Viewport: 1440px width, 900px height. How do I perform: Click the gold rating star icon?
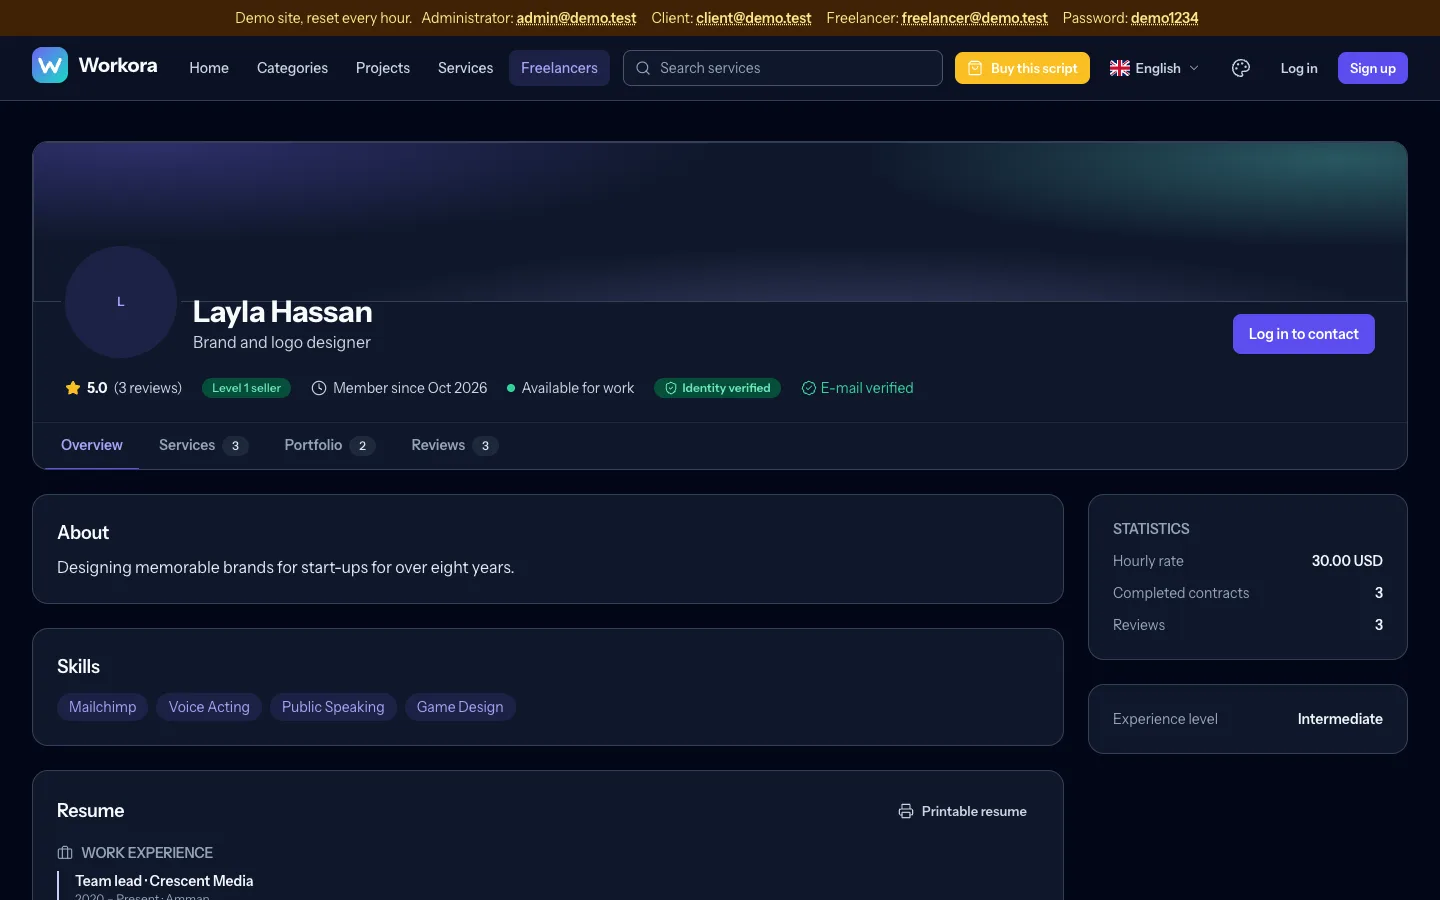(x=73, y=388)
